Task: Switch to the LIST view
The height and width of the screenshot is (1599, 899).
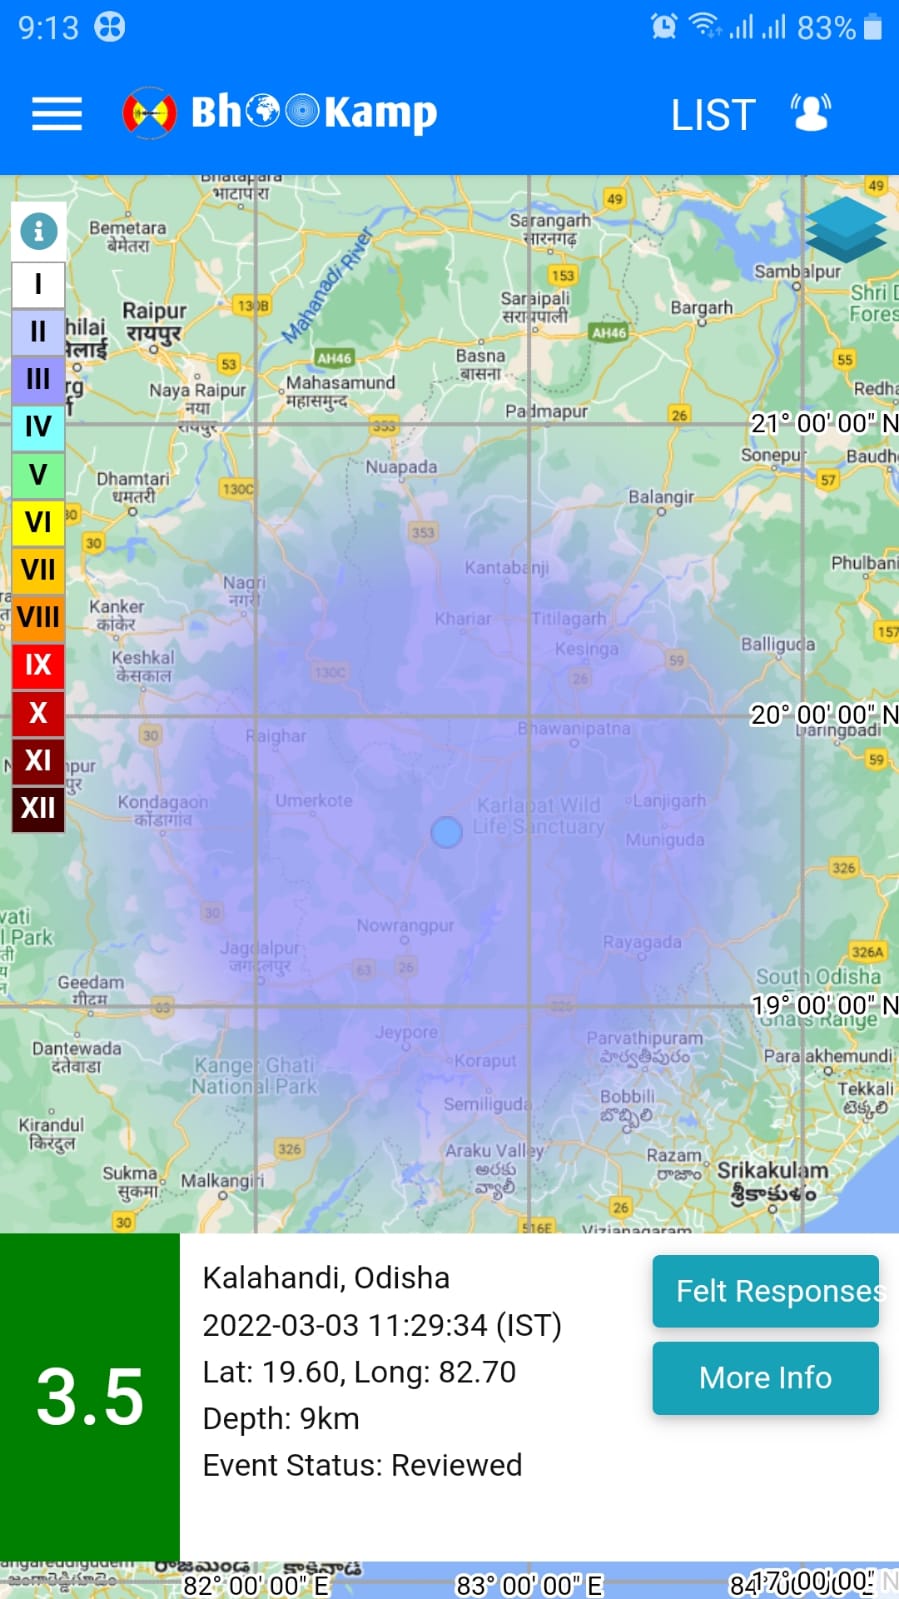Action: 712,115
